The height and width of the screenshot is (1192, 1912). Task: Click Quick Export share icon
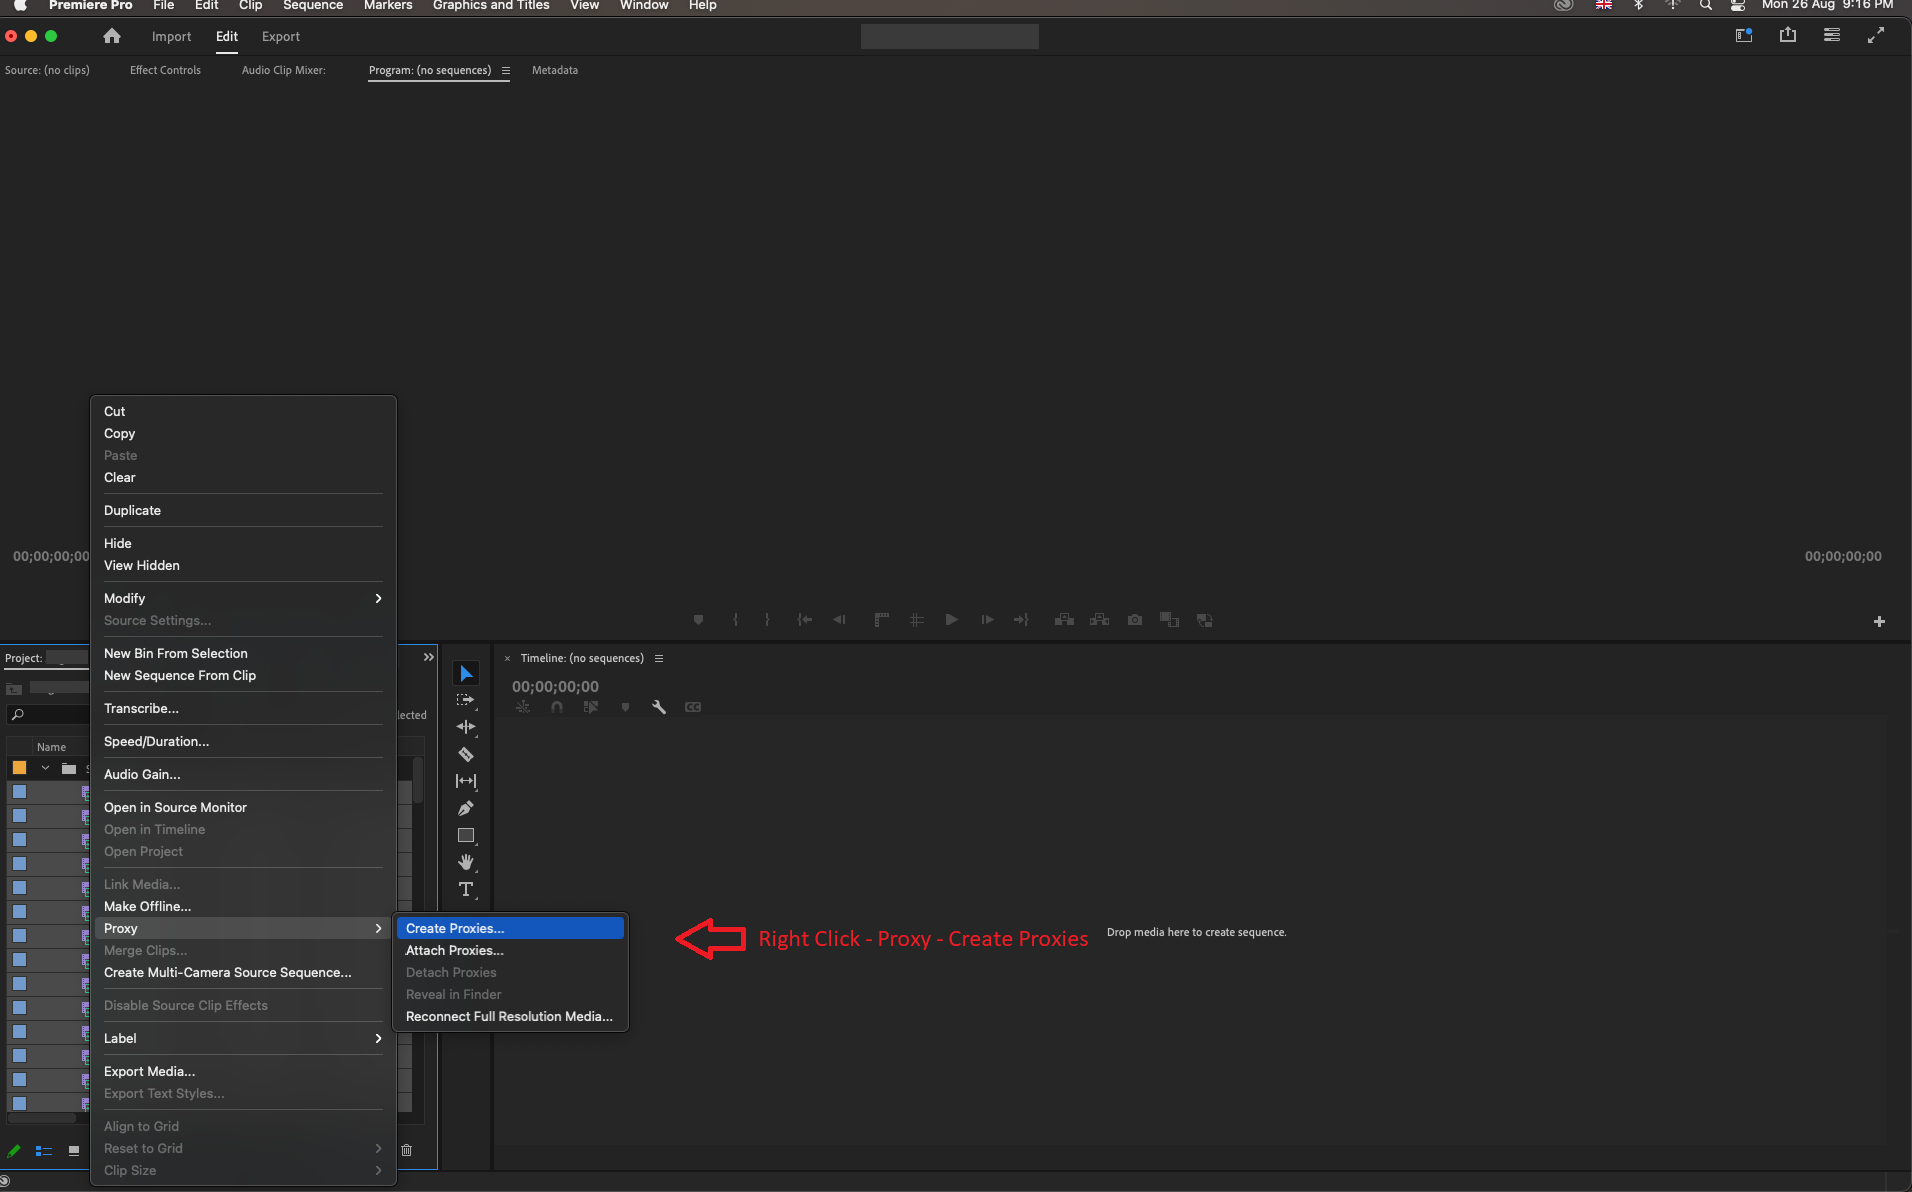1788,36
